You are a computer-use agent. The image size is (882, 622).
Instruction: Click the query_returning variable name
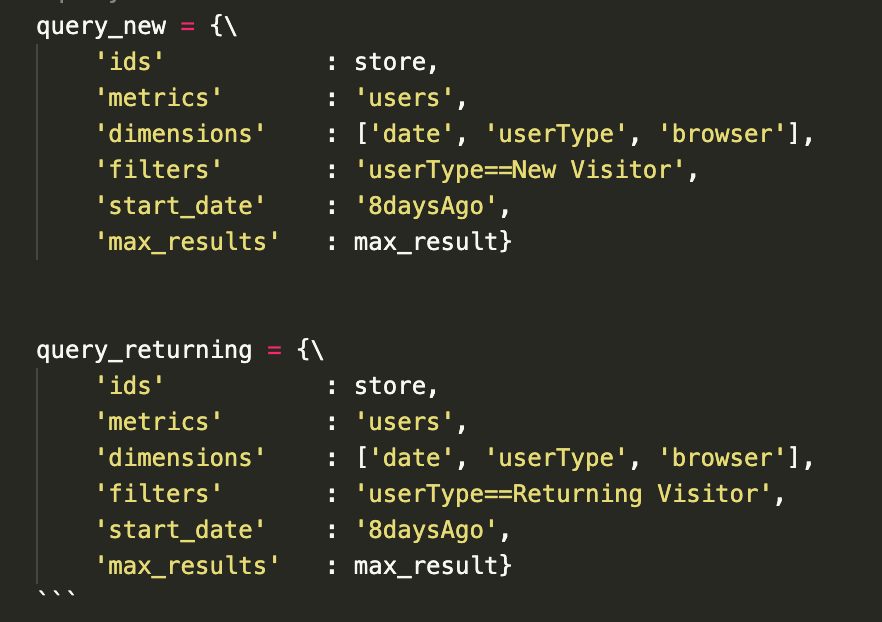click(144, 350)
